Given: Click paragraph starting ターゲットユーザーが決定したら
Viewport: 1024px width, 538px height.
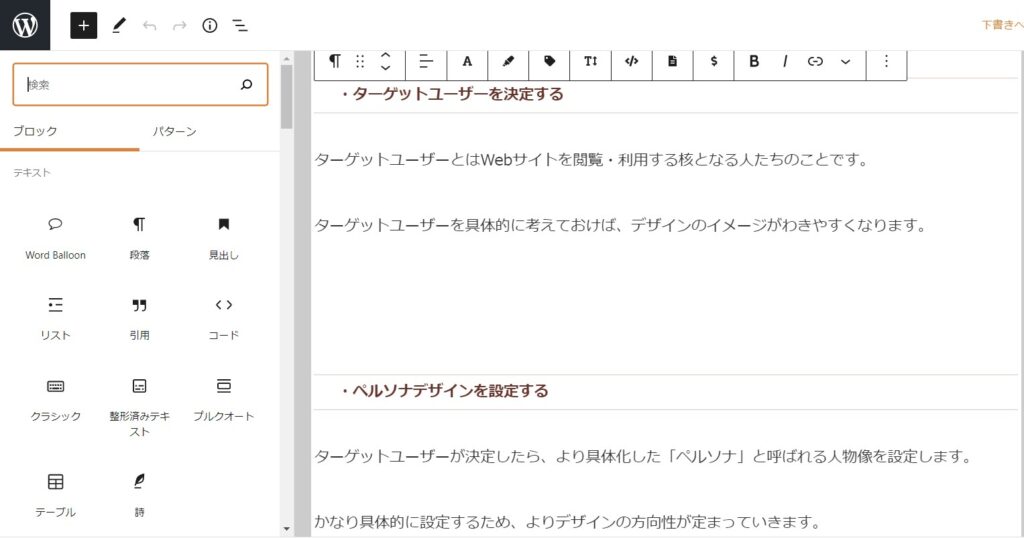Looking at the screenshot, I should coord(643,456).
